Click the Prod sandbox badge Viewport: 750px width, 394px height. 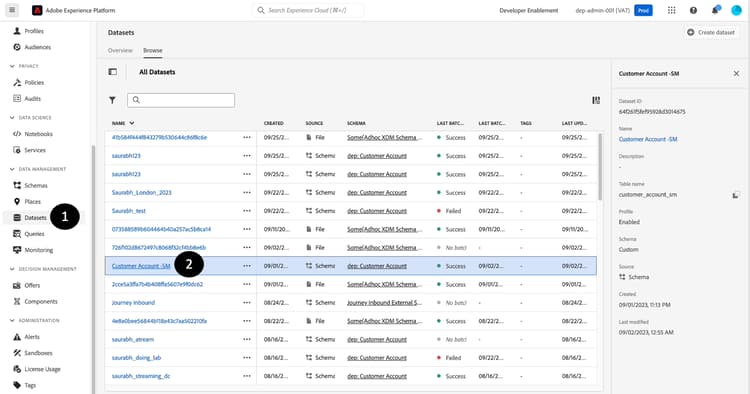(643, 10)
